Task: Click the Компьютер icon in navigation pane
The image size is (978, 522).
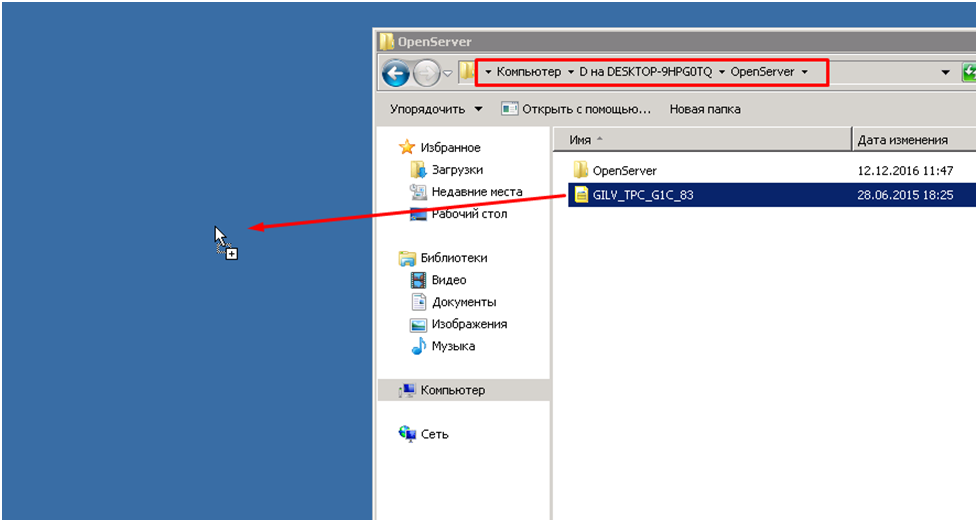Action: (x=407, y=390)
